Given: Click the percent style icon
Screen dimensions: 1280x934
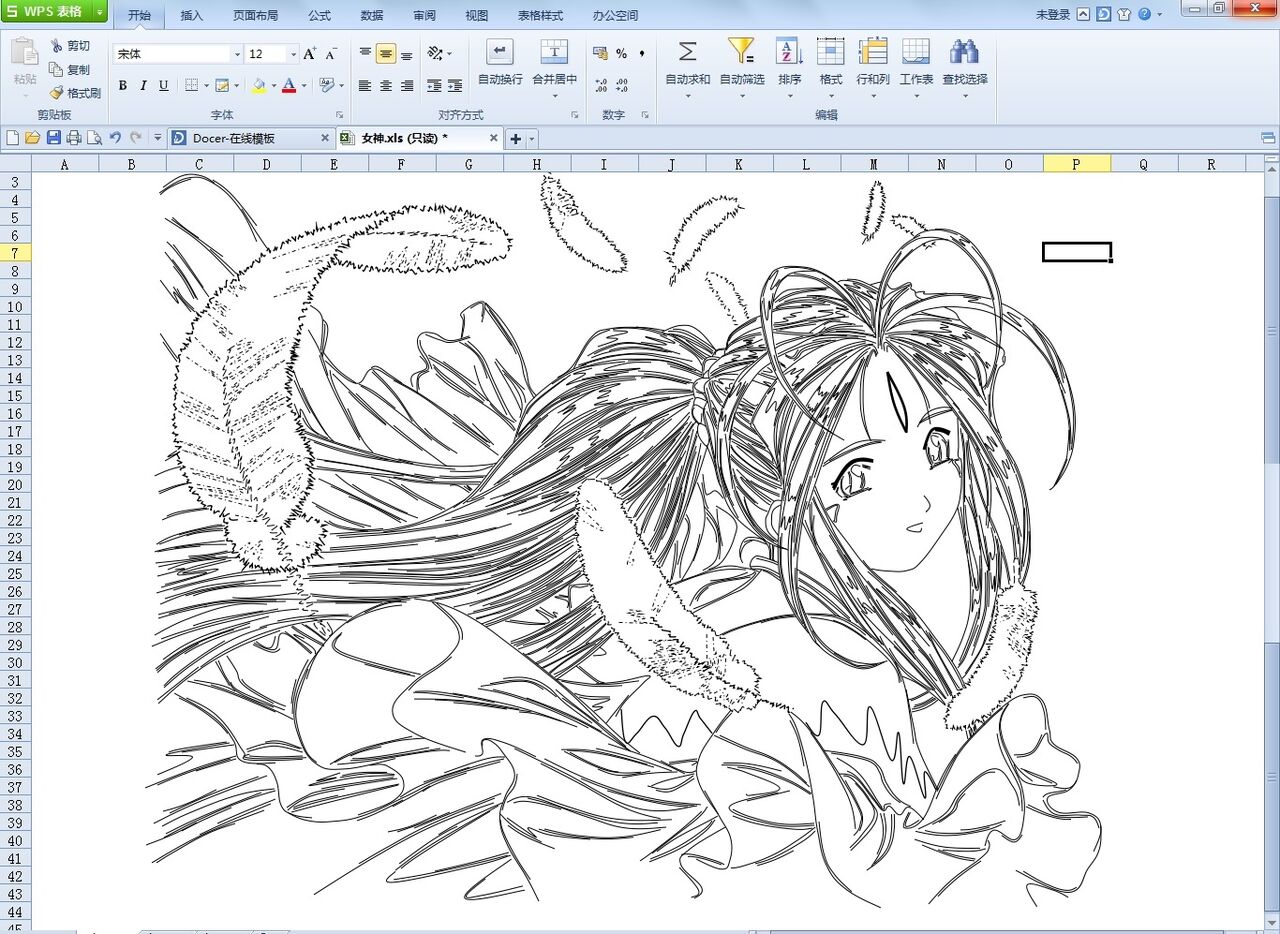Looking at the screenshot, I should [621, 54].
